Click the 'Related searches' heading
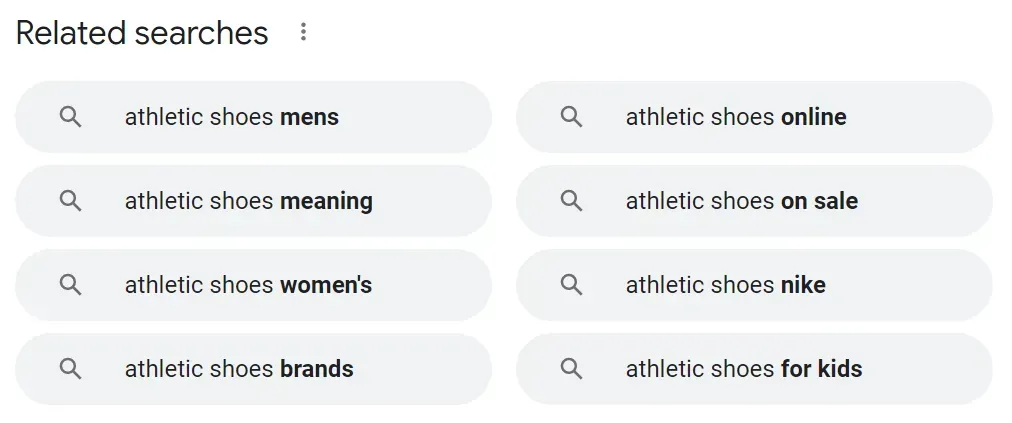This screenshot has height=423, width=1012. [x=142, y=33]
